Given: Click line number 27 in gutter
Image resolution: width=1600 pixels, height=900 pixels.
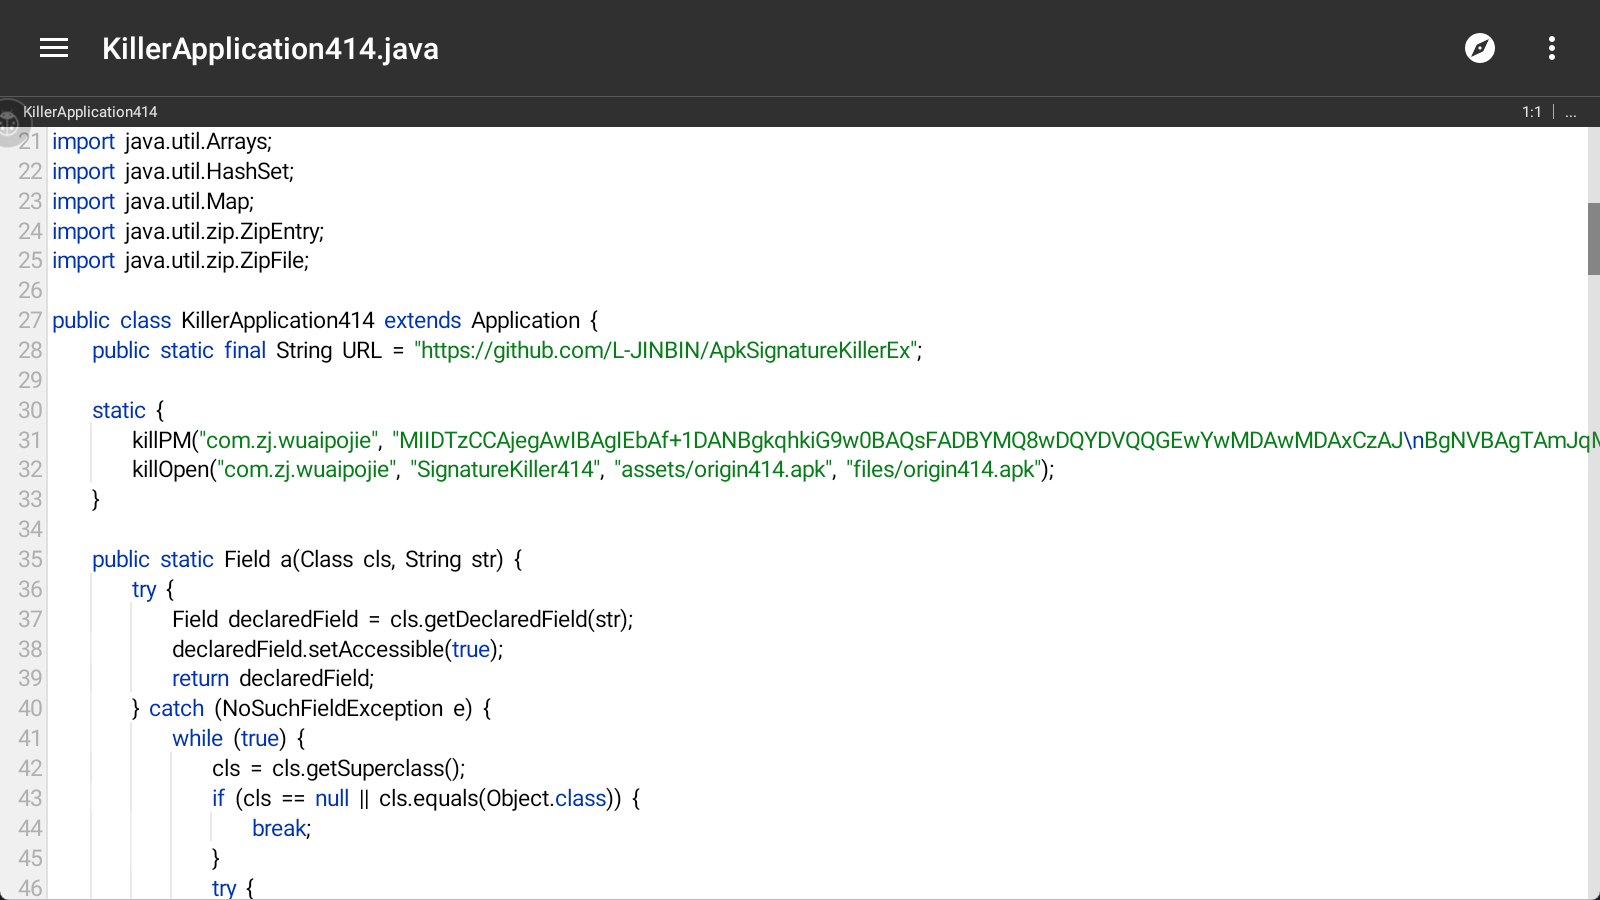Looking at the screenshot, I should (x=30, y=321).
